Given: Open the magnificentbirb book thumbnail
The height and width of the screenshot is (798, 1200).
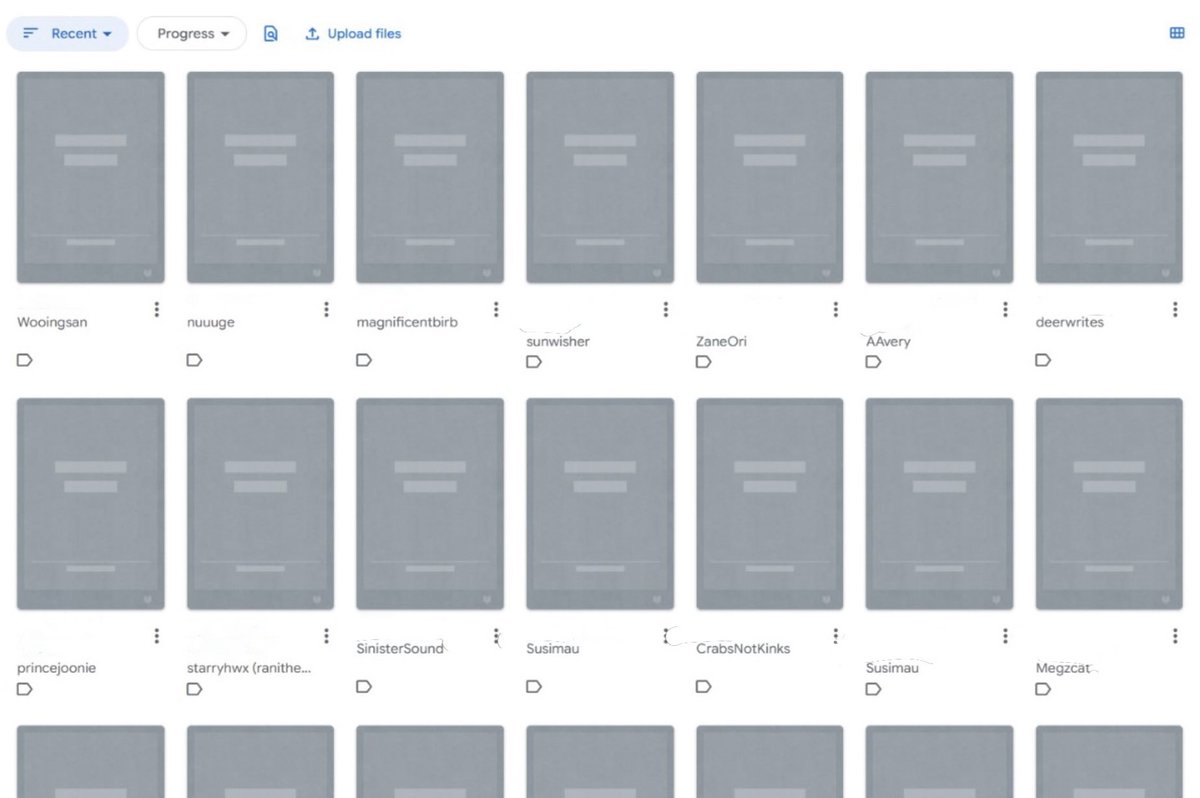Looking at the screenshot, I should (x=430, y=178).
